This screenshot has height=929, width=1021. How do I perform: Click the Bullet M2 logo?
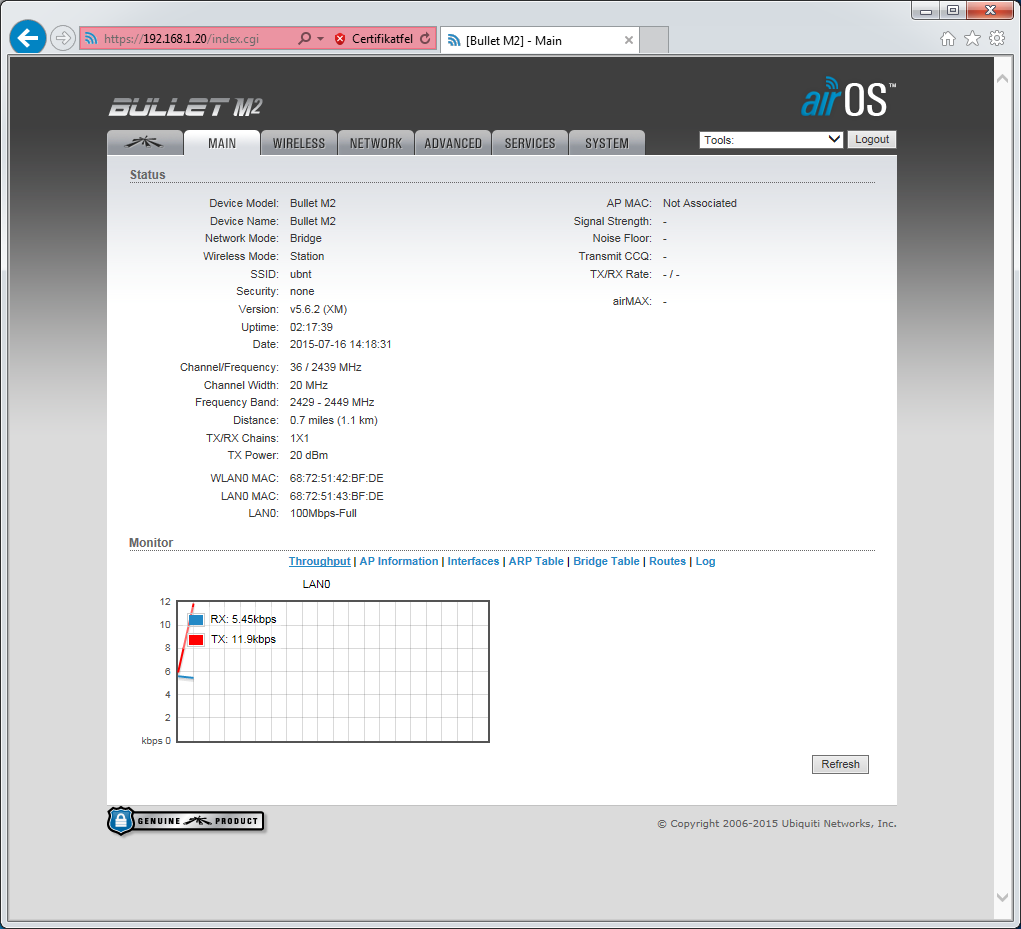[x=186, y=107]
